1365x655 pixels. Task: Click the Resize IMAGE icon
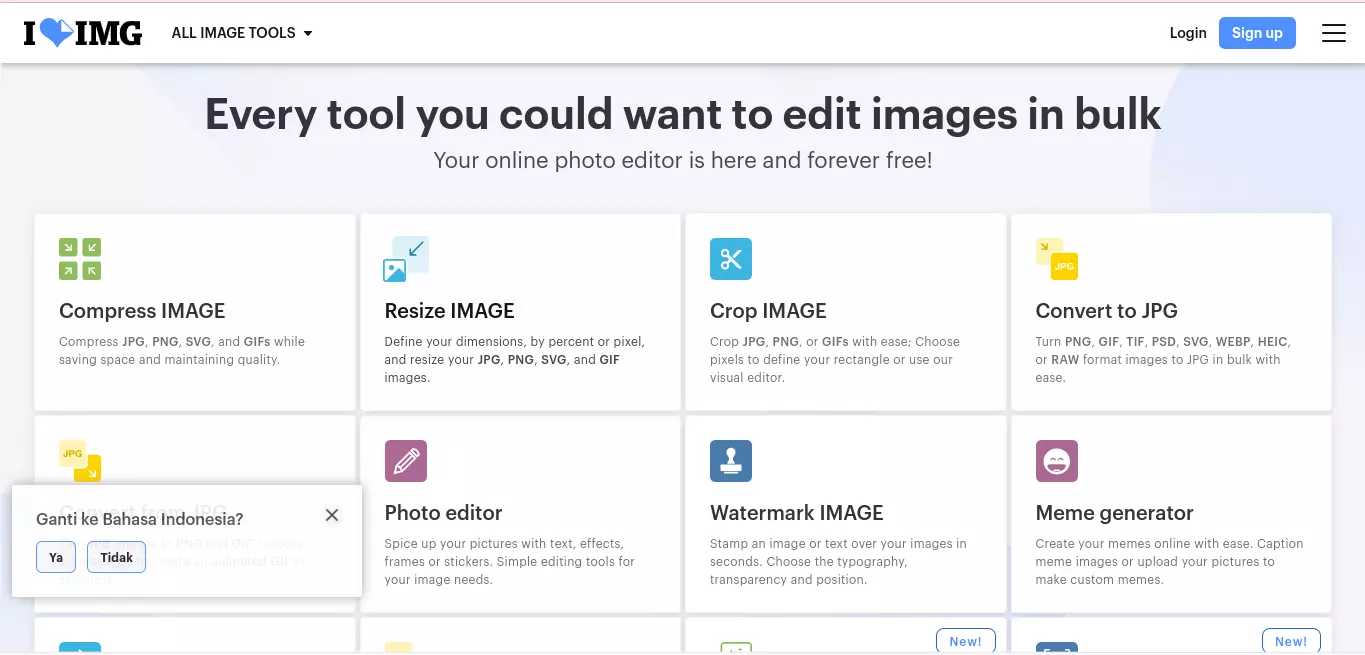pyautogui.click(x=406, y=259)
